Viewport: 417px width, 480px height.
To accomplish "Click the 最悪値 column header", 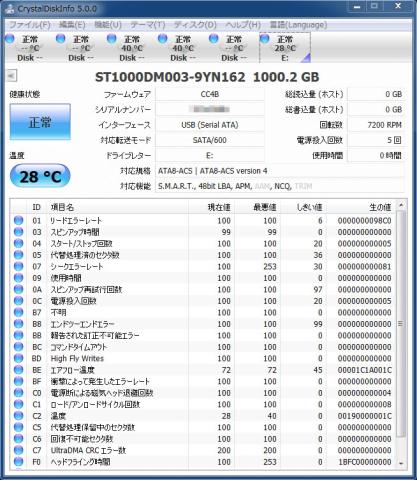I will point(257,207).
